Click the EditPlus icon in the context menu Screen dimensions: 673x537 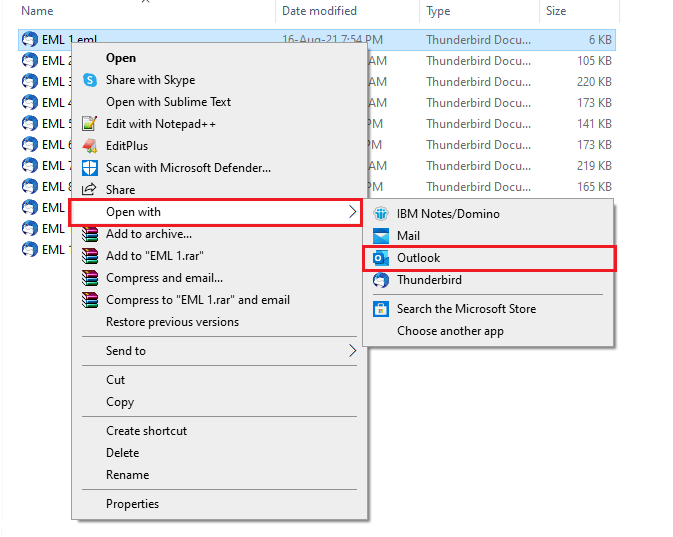pos(90,146)
